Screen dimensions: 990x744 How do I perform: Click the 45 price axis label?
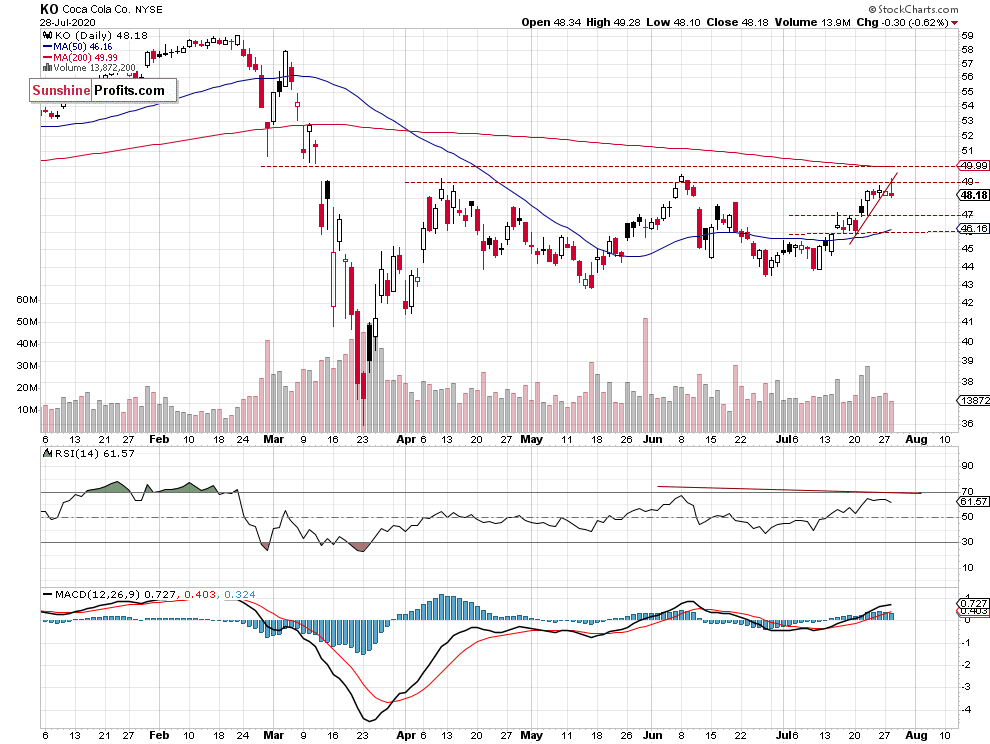pyautogui.click(x=967, y=248)
